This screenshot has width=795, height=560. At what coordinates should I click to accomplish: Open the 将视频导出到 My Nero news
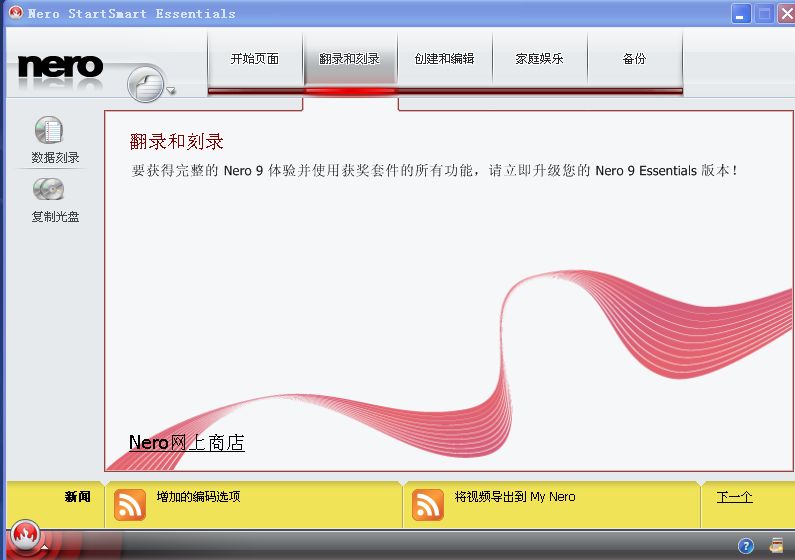tap(515, 497)
